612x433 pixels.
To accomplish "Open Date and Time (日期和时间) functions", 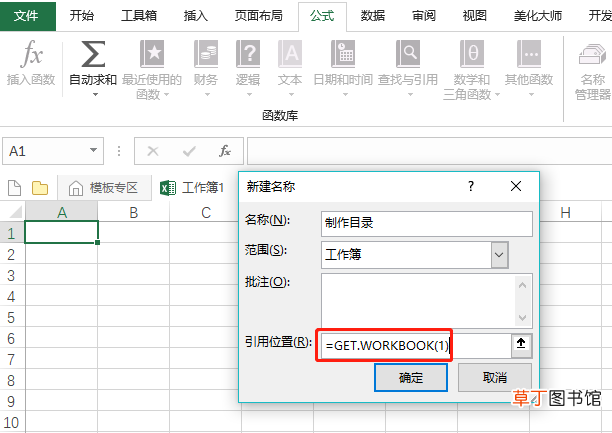I will [343, 68].
